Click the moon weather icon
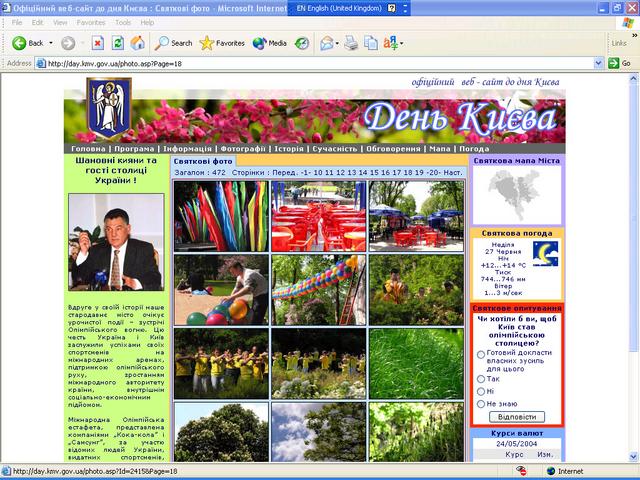640x480 pixels. coord(545,253)
